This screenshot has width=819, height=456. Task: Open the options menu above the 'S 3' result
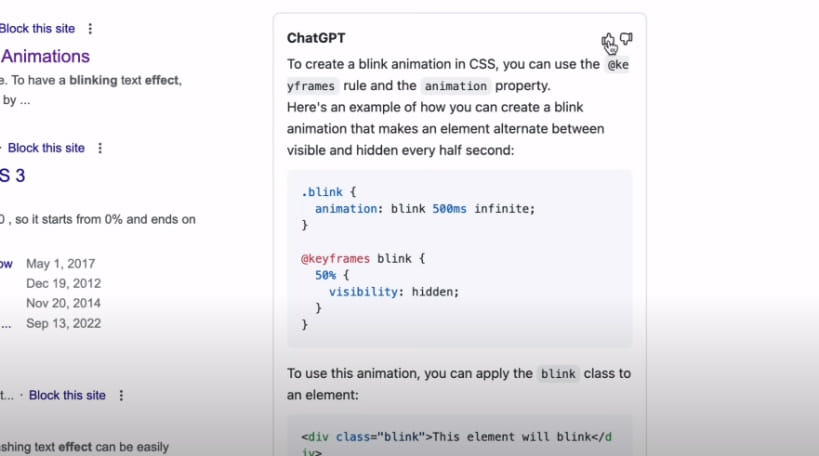(100, 148)
